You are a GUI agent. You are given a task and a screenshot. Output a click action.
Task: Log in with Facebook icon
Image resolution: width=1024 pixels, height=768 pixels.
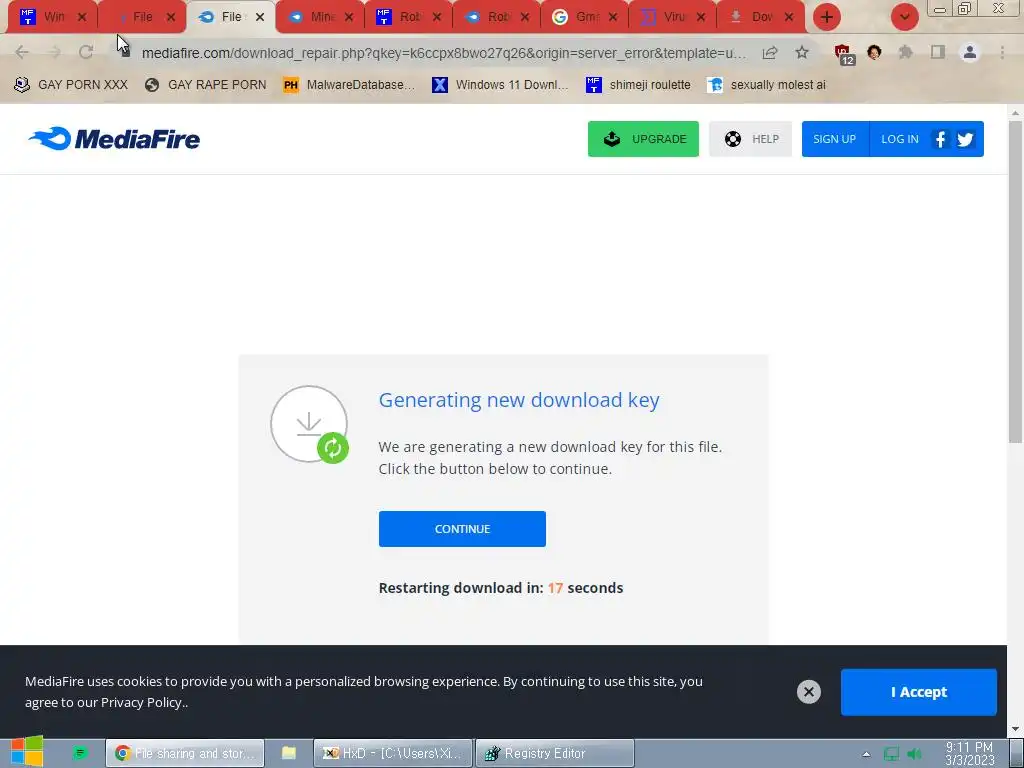pos(940,138)
